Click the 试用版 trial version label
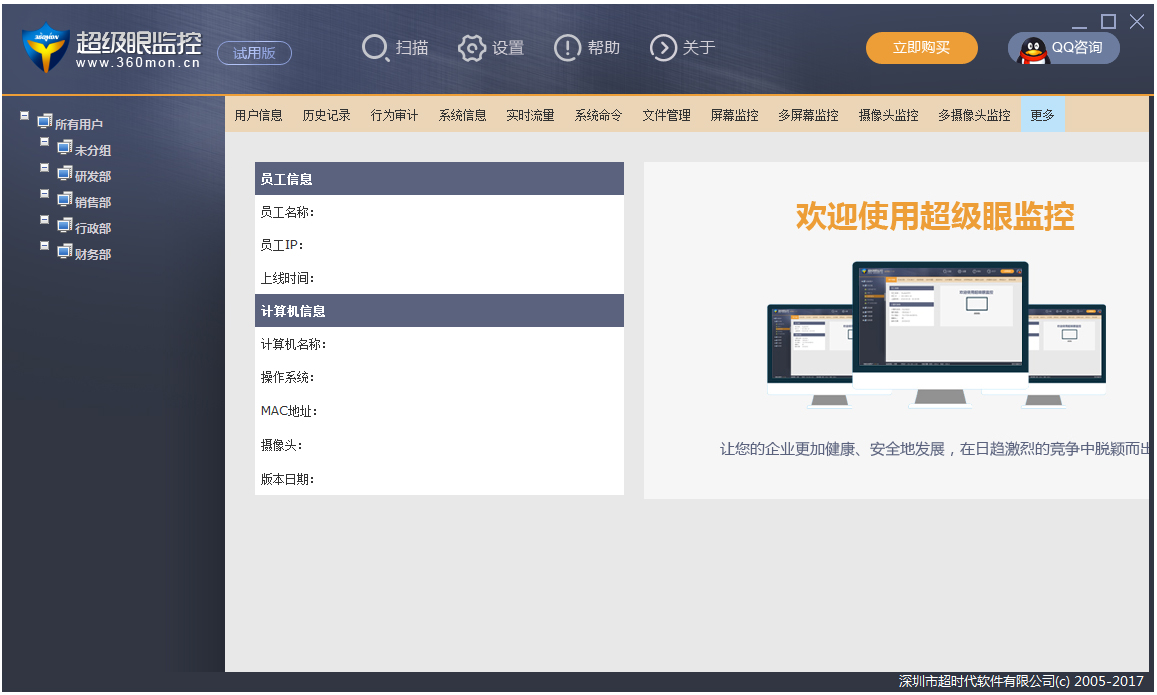Image resolution: width=1157 pixels, height=695 pixels. [254, 54]
